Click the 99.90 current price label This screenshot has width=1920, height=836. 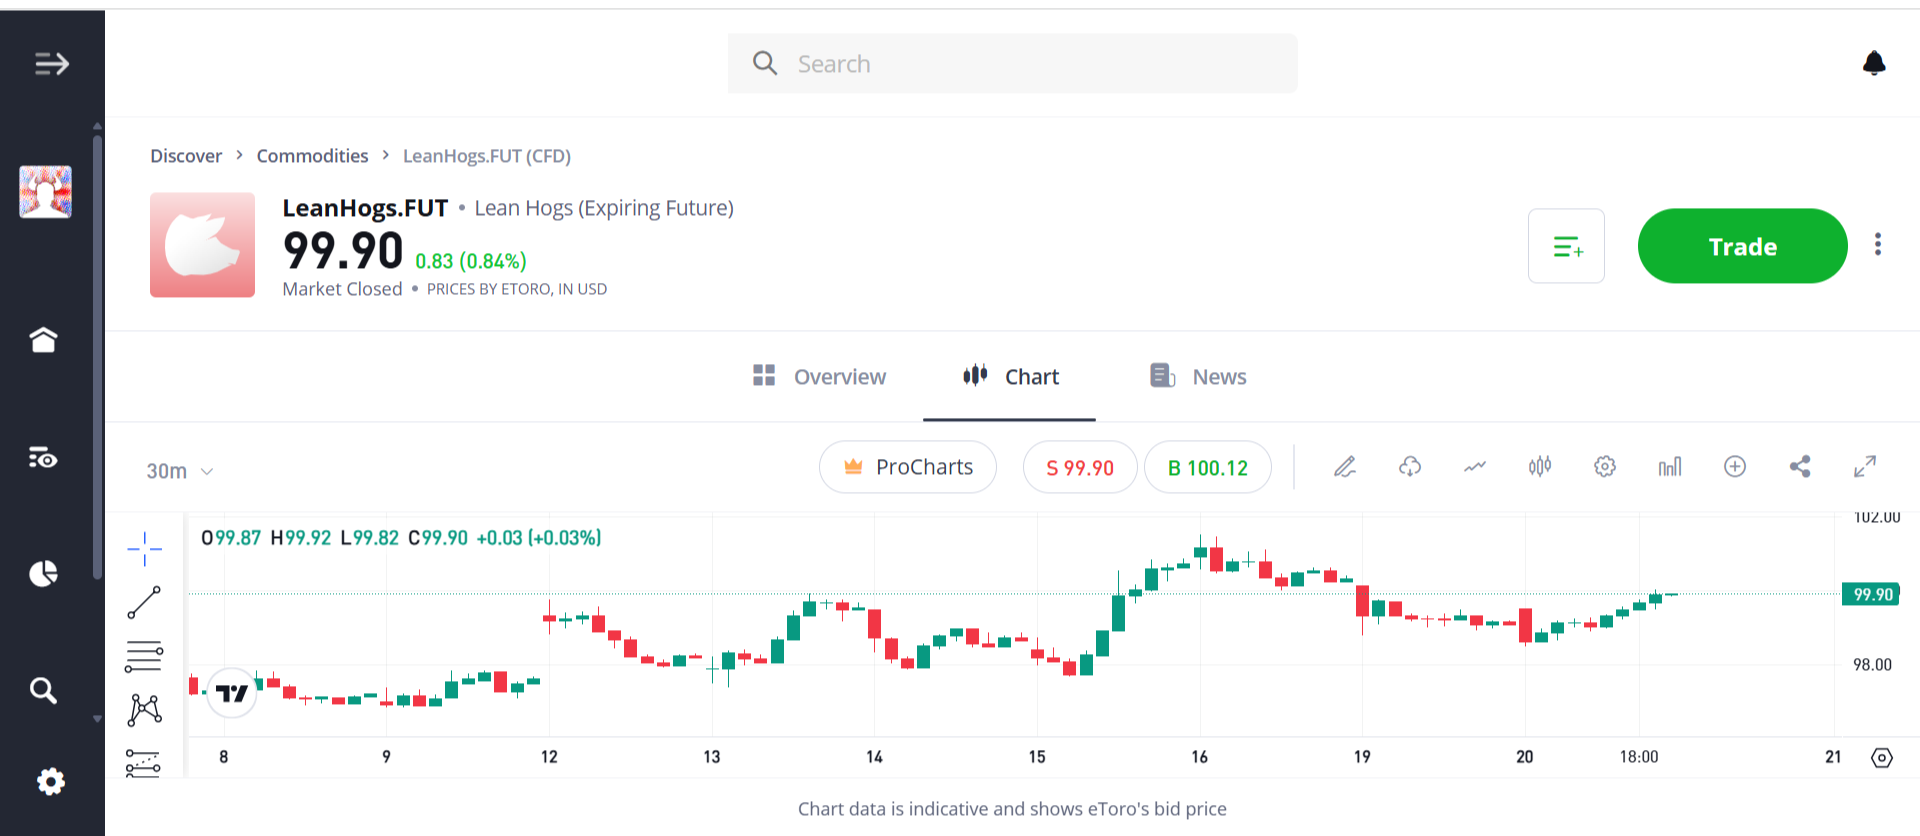(1871, 594)
